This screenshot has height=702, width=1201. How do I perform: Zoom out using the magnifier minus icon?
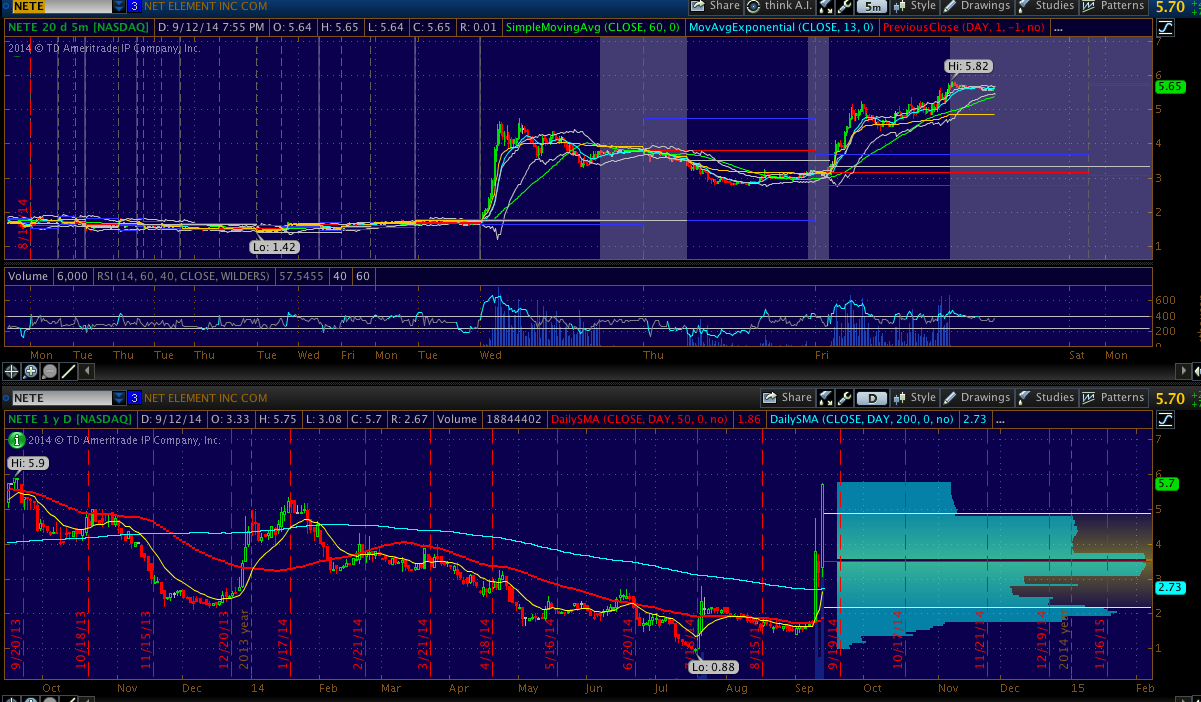coord(50,371)
